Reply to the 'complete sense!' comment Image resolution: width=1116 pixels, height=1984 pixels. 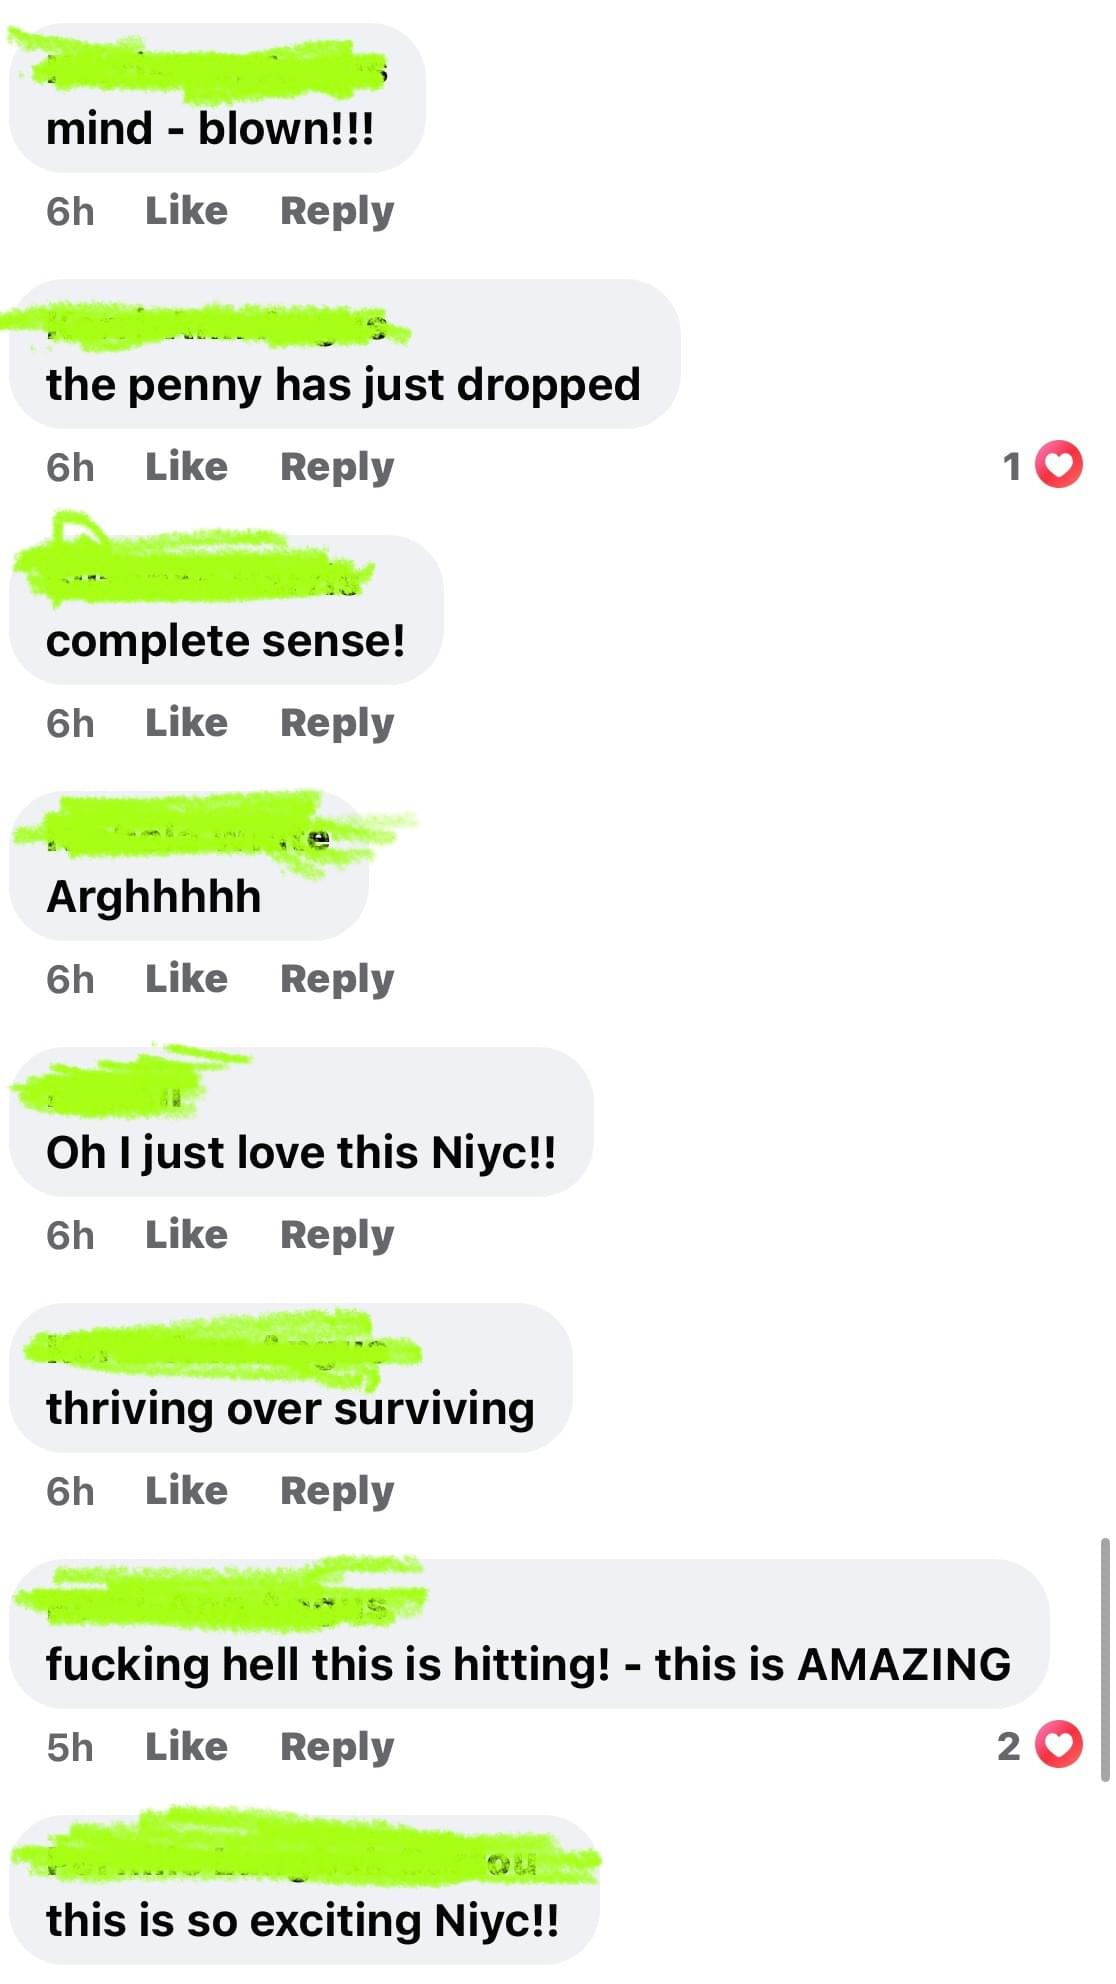tap(337, 724)
